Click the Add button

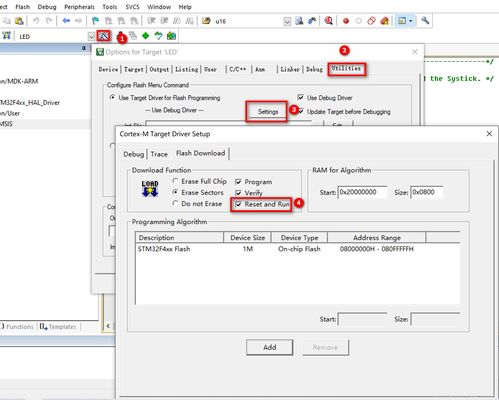click(269, 347)
